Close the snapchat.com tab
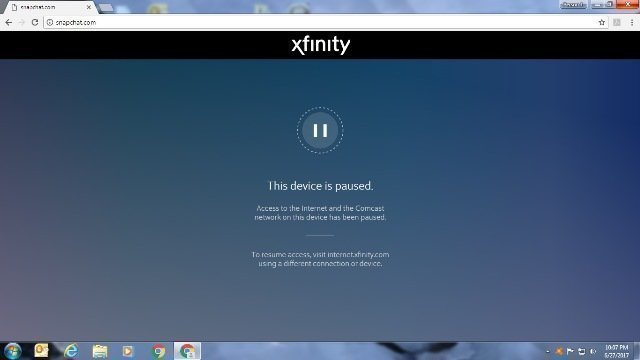This screenshot has width=640, height=360. point(89,7)
